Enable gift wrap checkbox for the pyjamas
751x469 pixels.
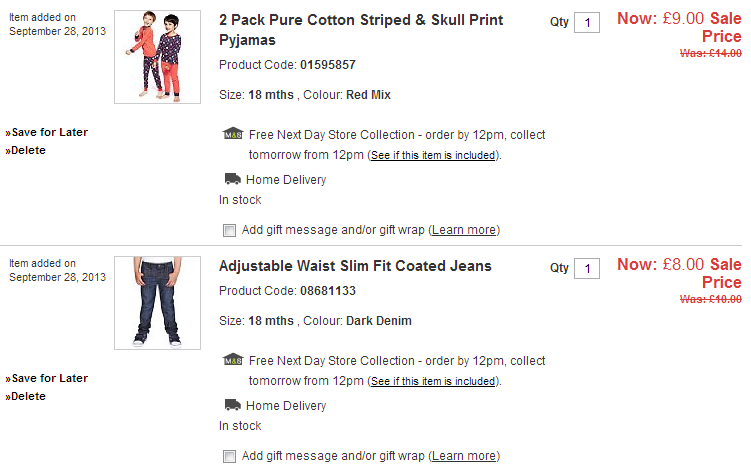230,230
